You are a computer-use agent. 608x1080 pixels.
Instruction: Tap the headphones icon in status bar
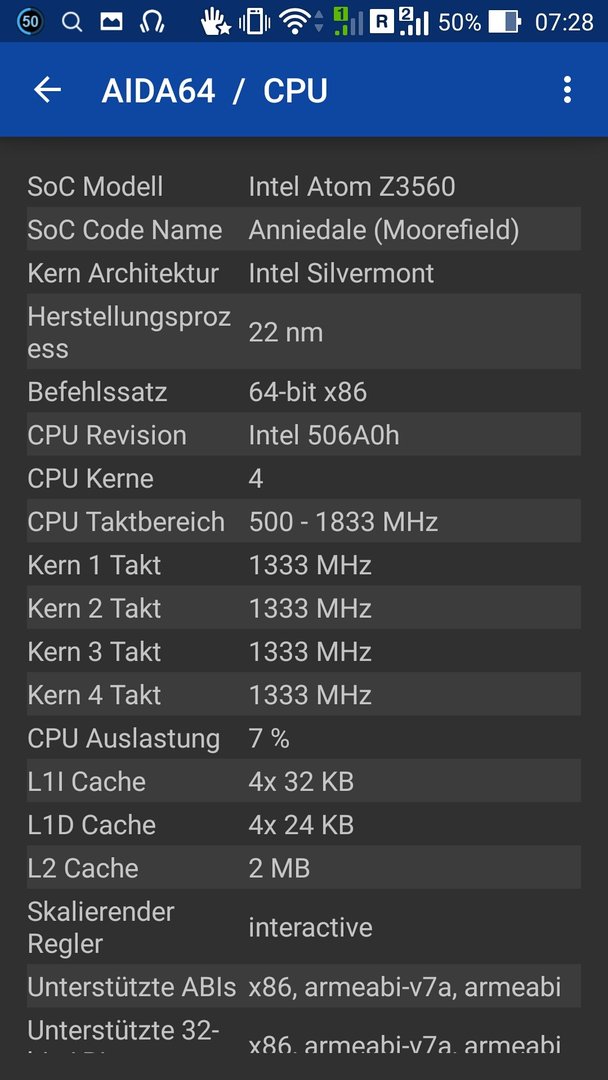tap(151, 22)
